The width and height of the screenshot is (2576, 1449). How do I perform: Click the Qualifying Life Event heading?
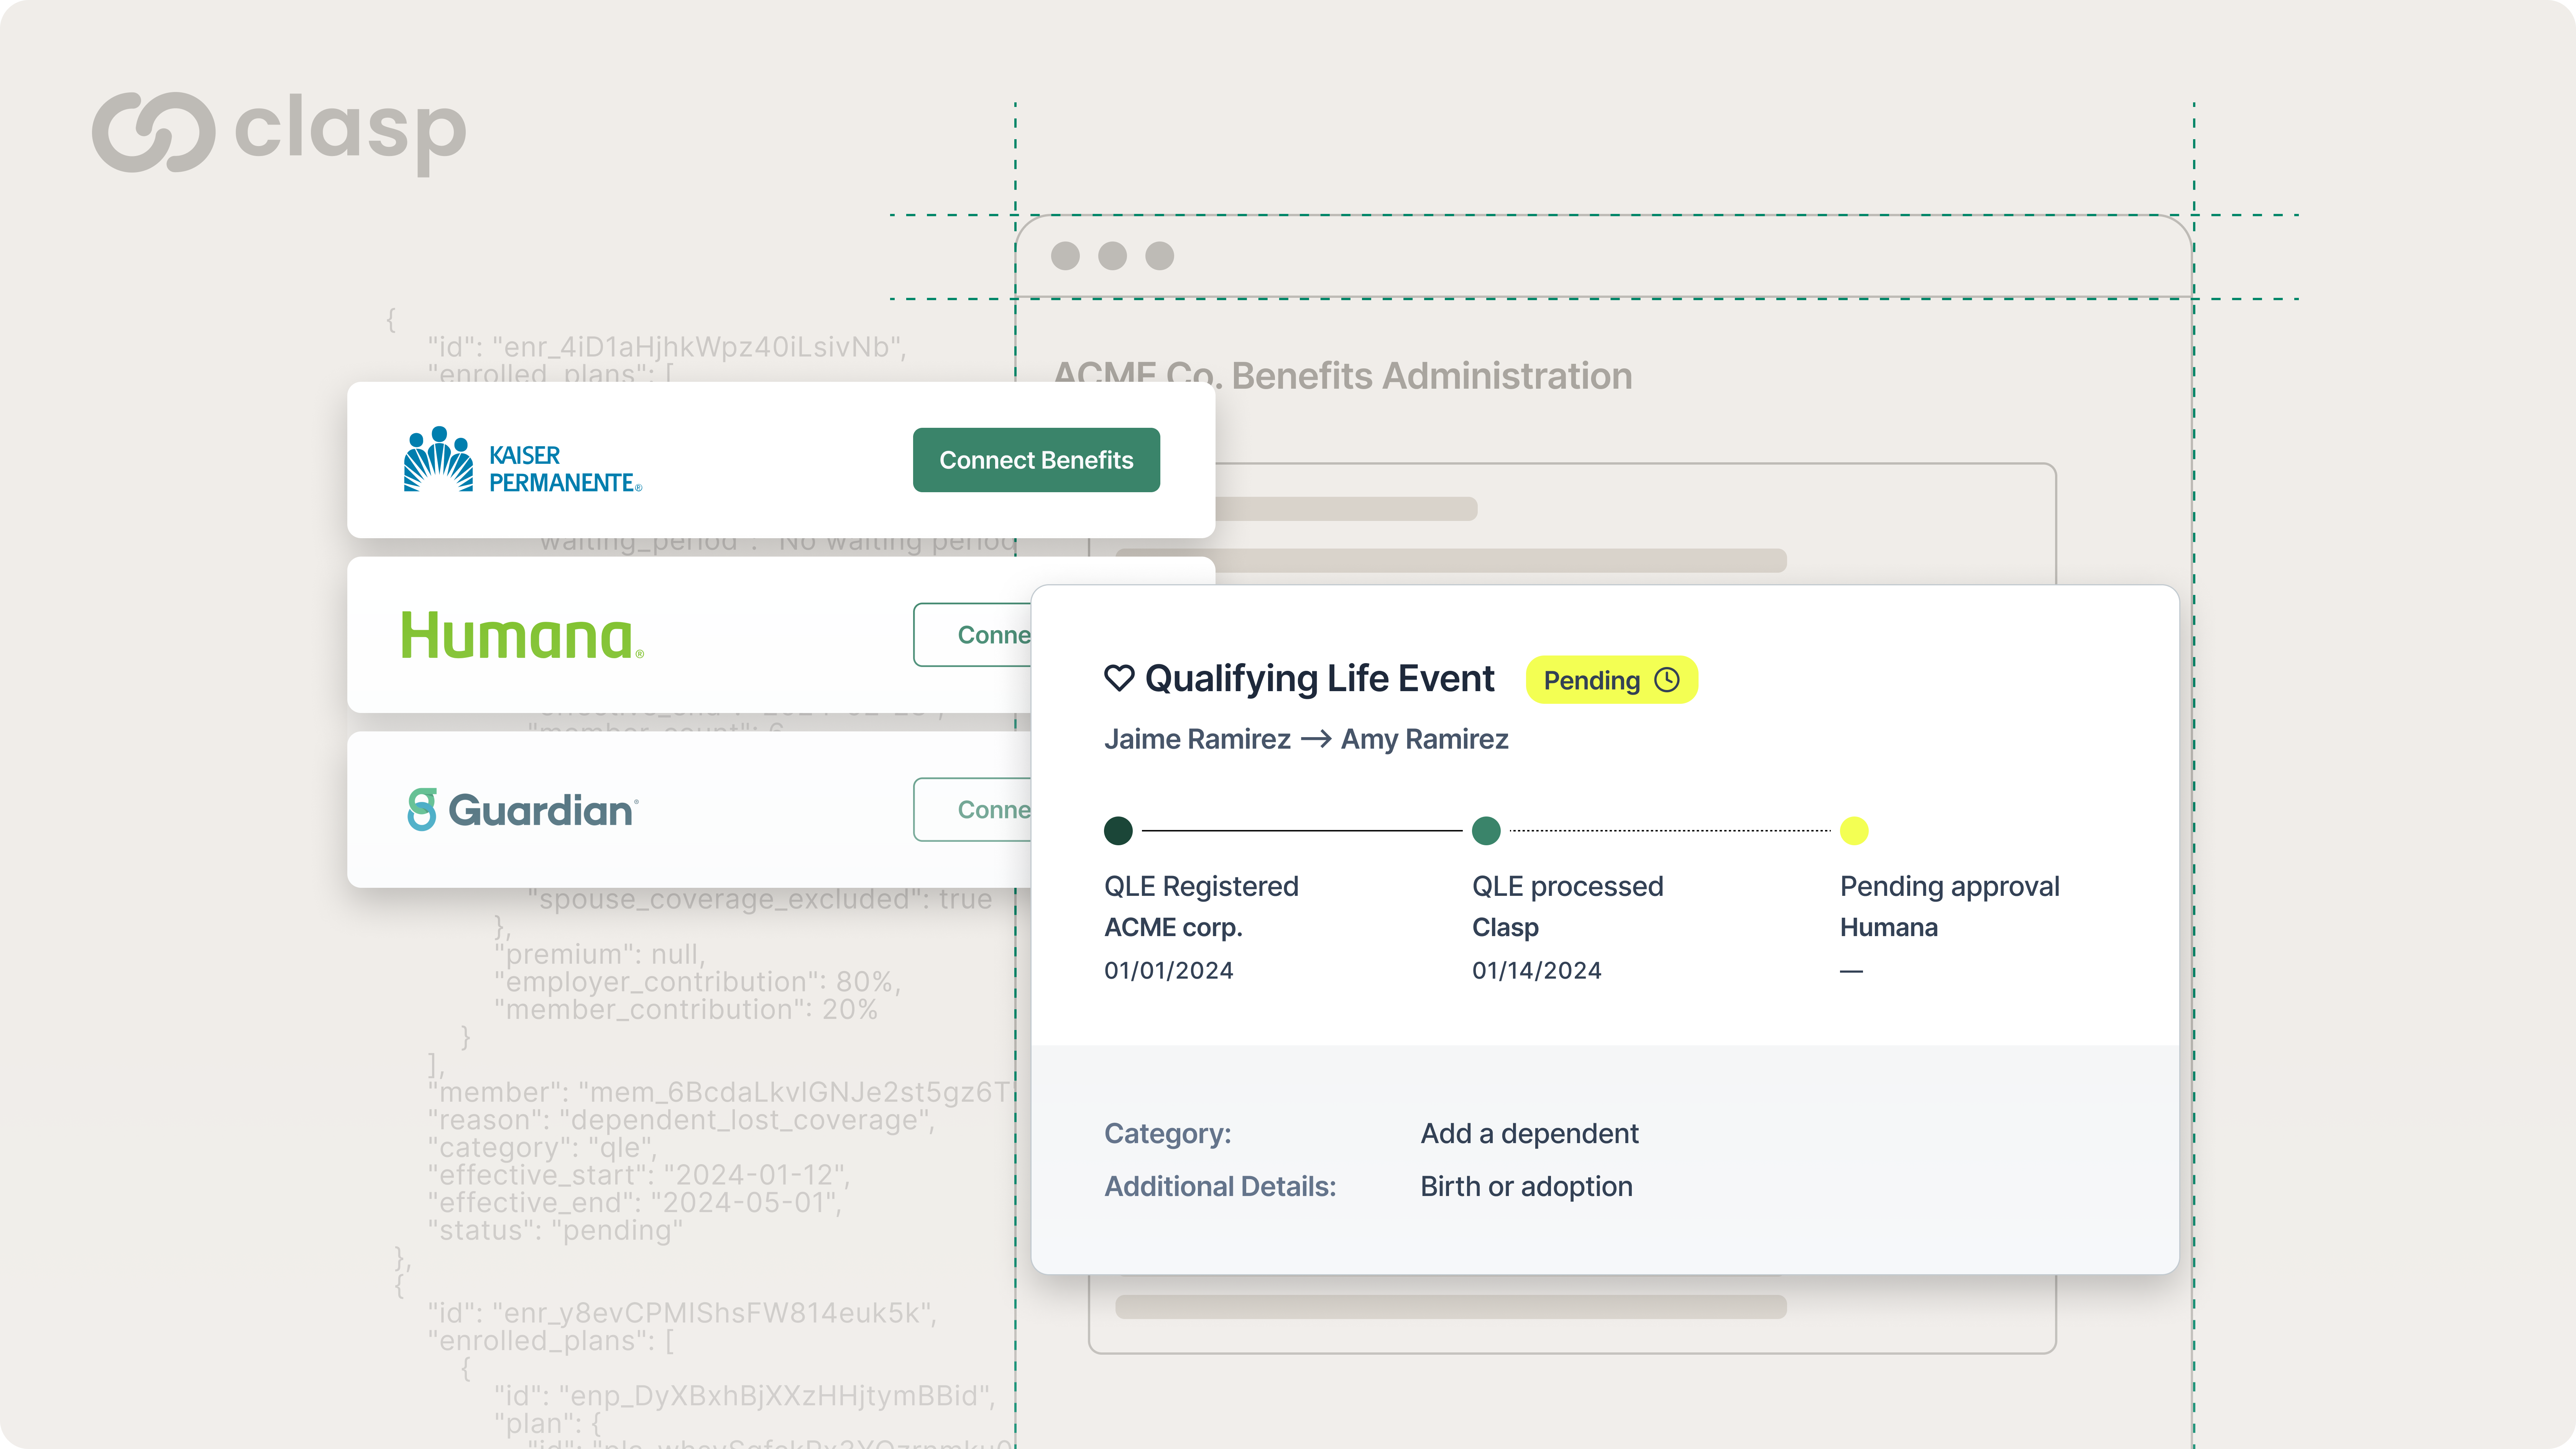[x=1319, y=678]
